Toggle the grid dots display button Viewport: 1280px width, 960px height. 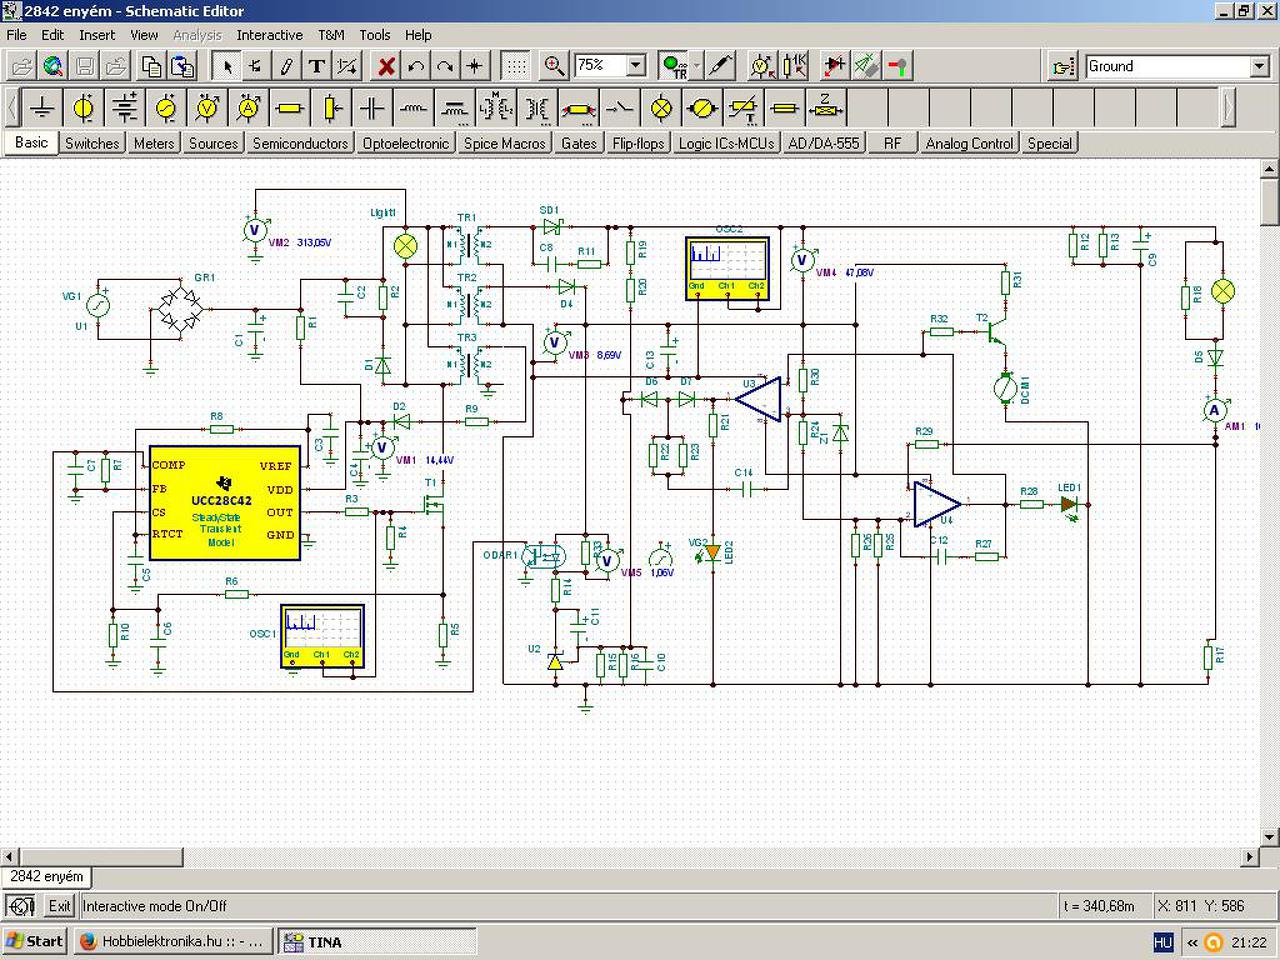click(x=515, y=66)
